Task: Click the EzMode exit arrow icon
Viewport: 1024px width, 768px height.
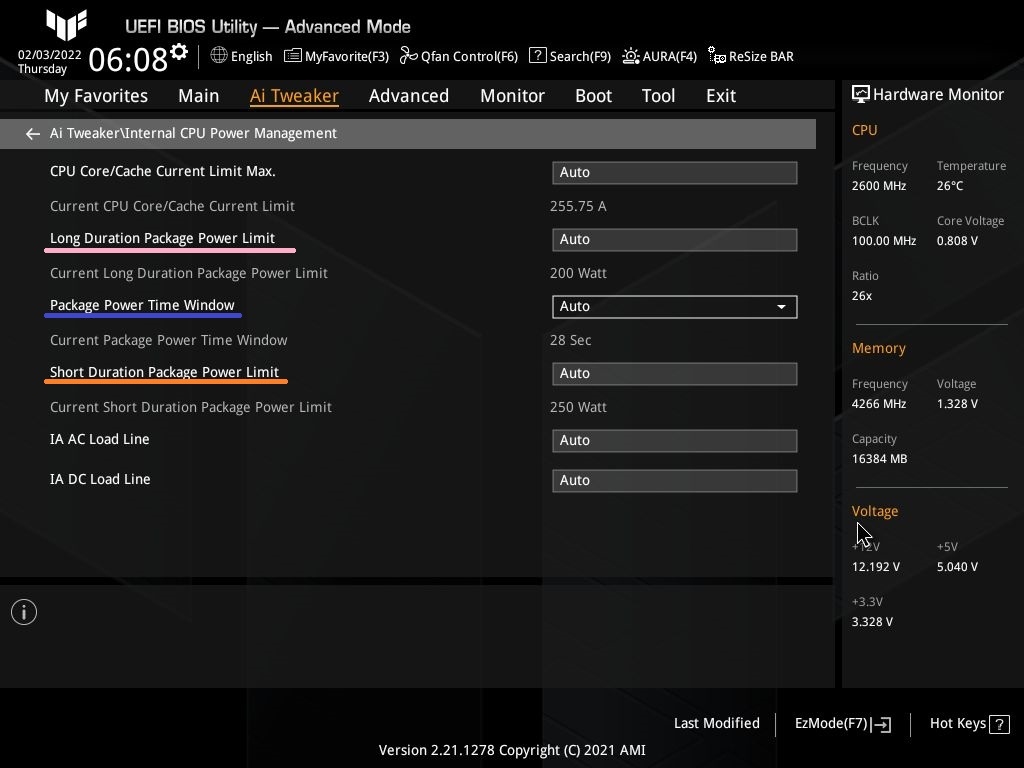Action: click(x=881, y=724)
